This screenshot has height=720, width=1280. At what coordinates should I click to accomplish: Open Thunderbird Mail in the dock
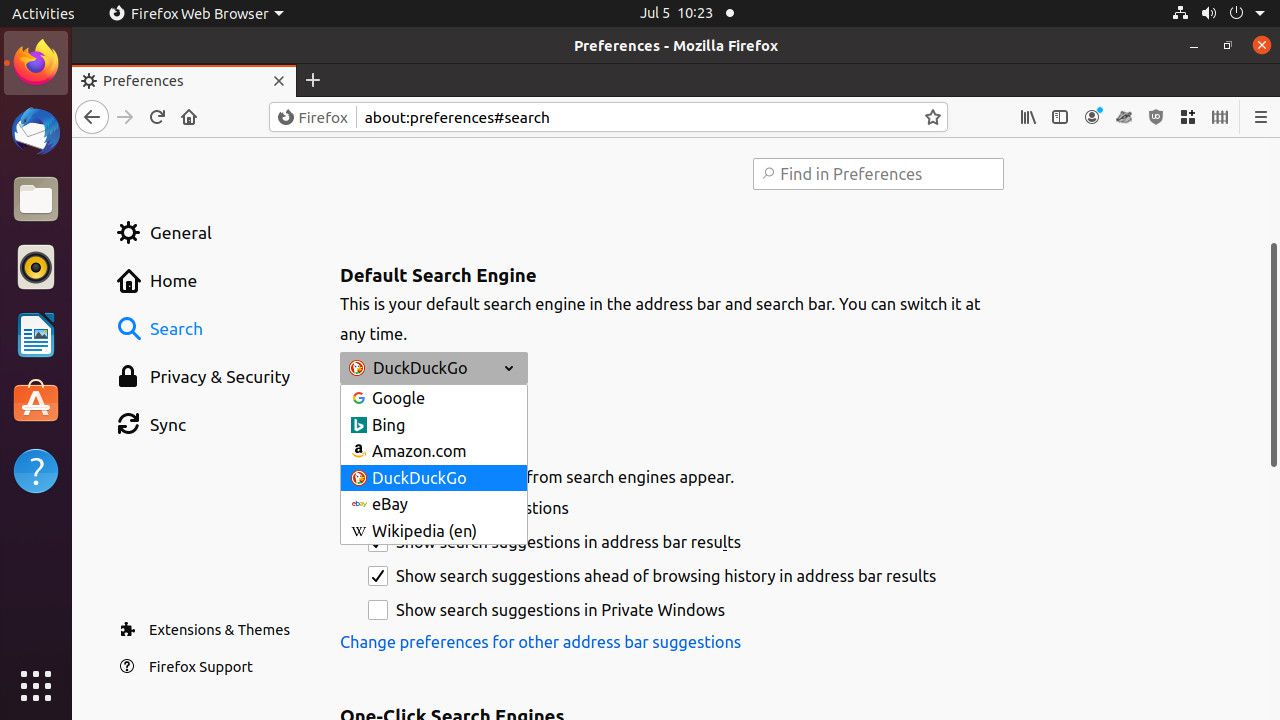(36, 131)
